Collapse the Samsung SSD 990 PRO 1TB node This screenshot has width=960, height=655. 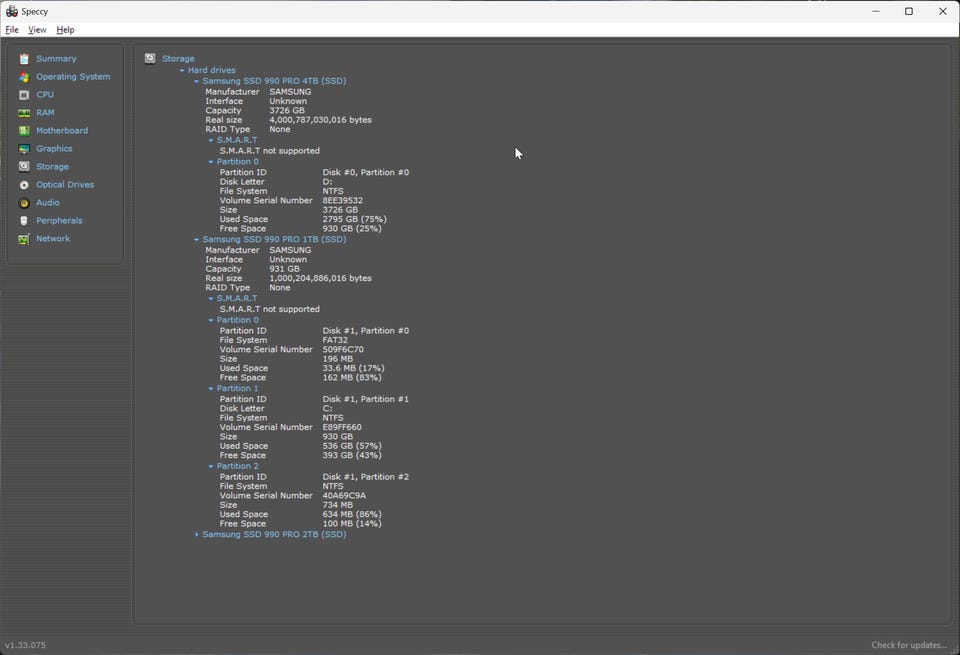[x=197, y=240]
